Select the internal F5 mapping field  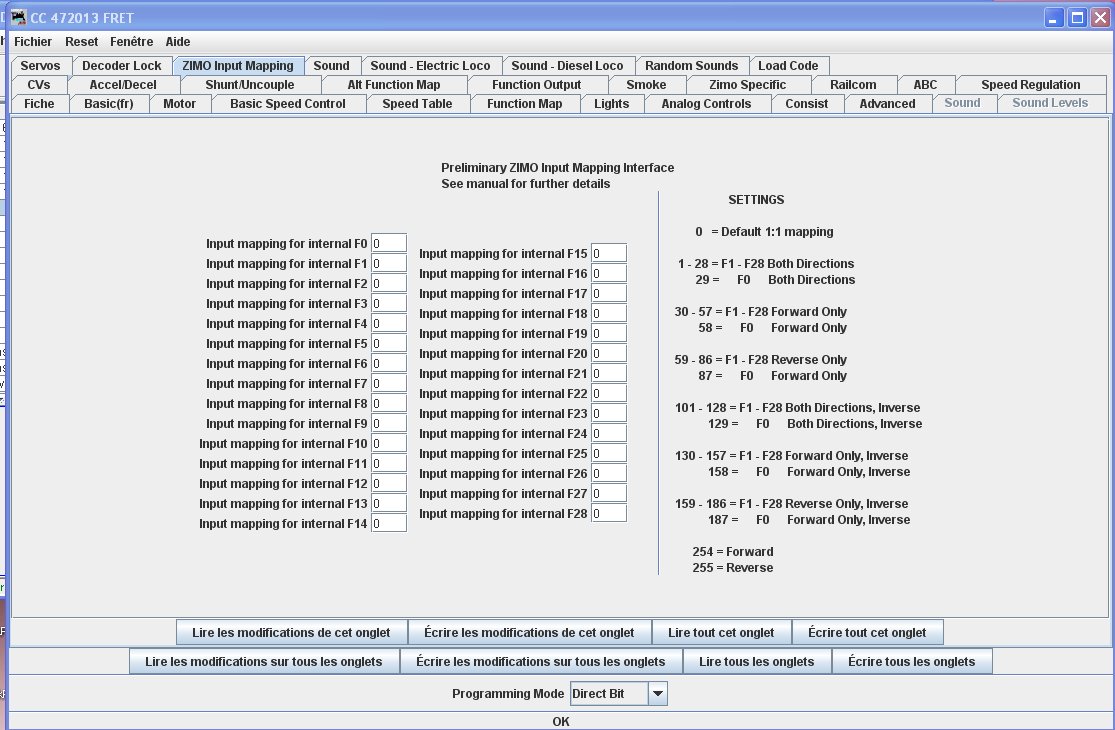click(389, 343)
